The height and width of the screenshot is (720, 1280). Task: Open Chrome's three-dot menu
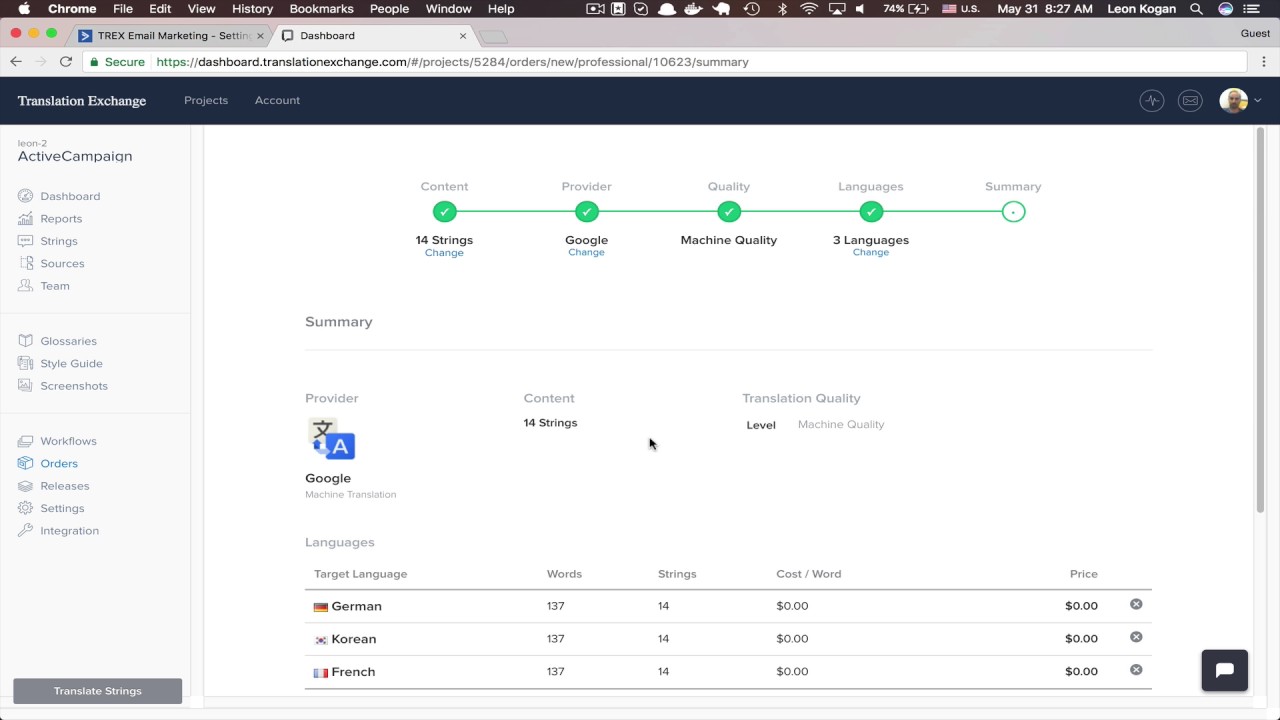point(1263,62)
